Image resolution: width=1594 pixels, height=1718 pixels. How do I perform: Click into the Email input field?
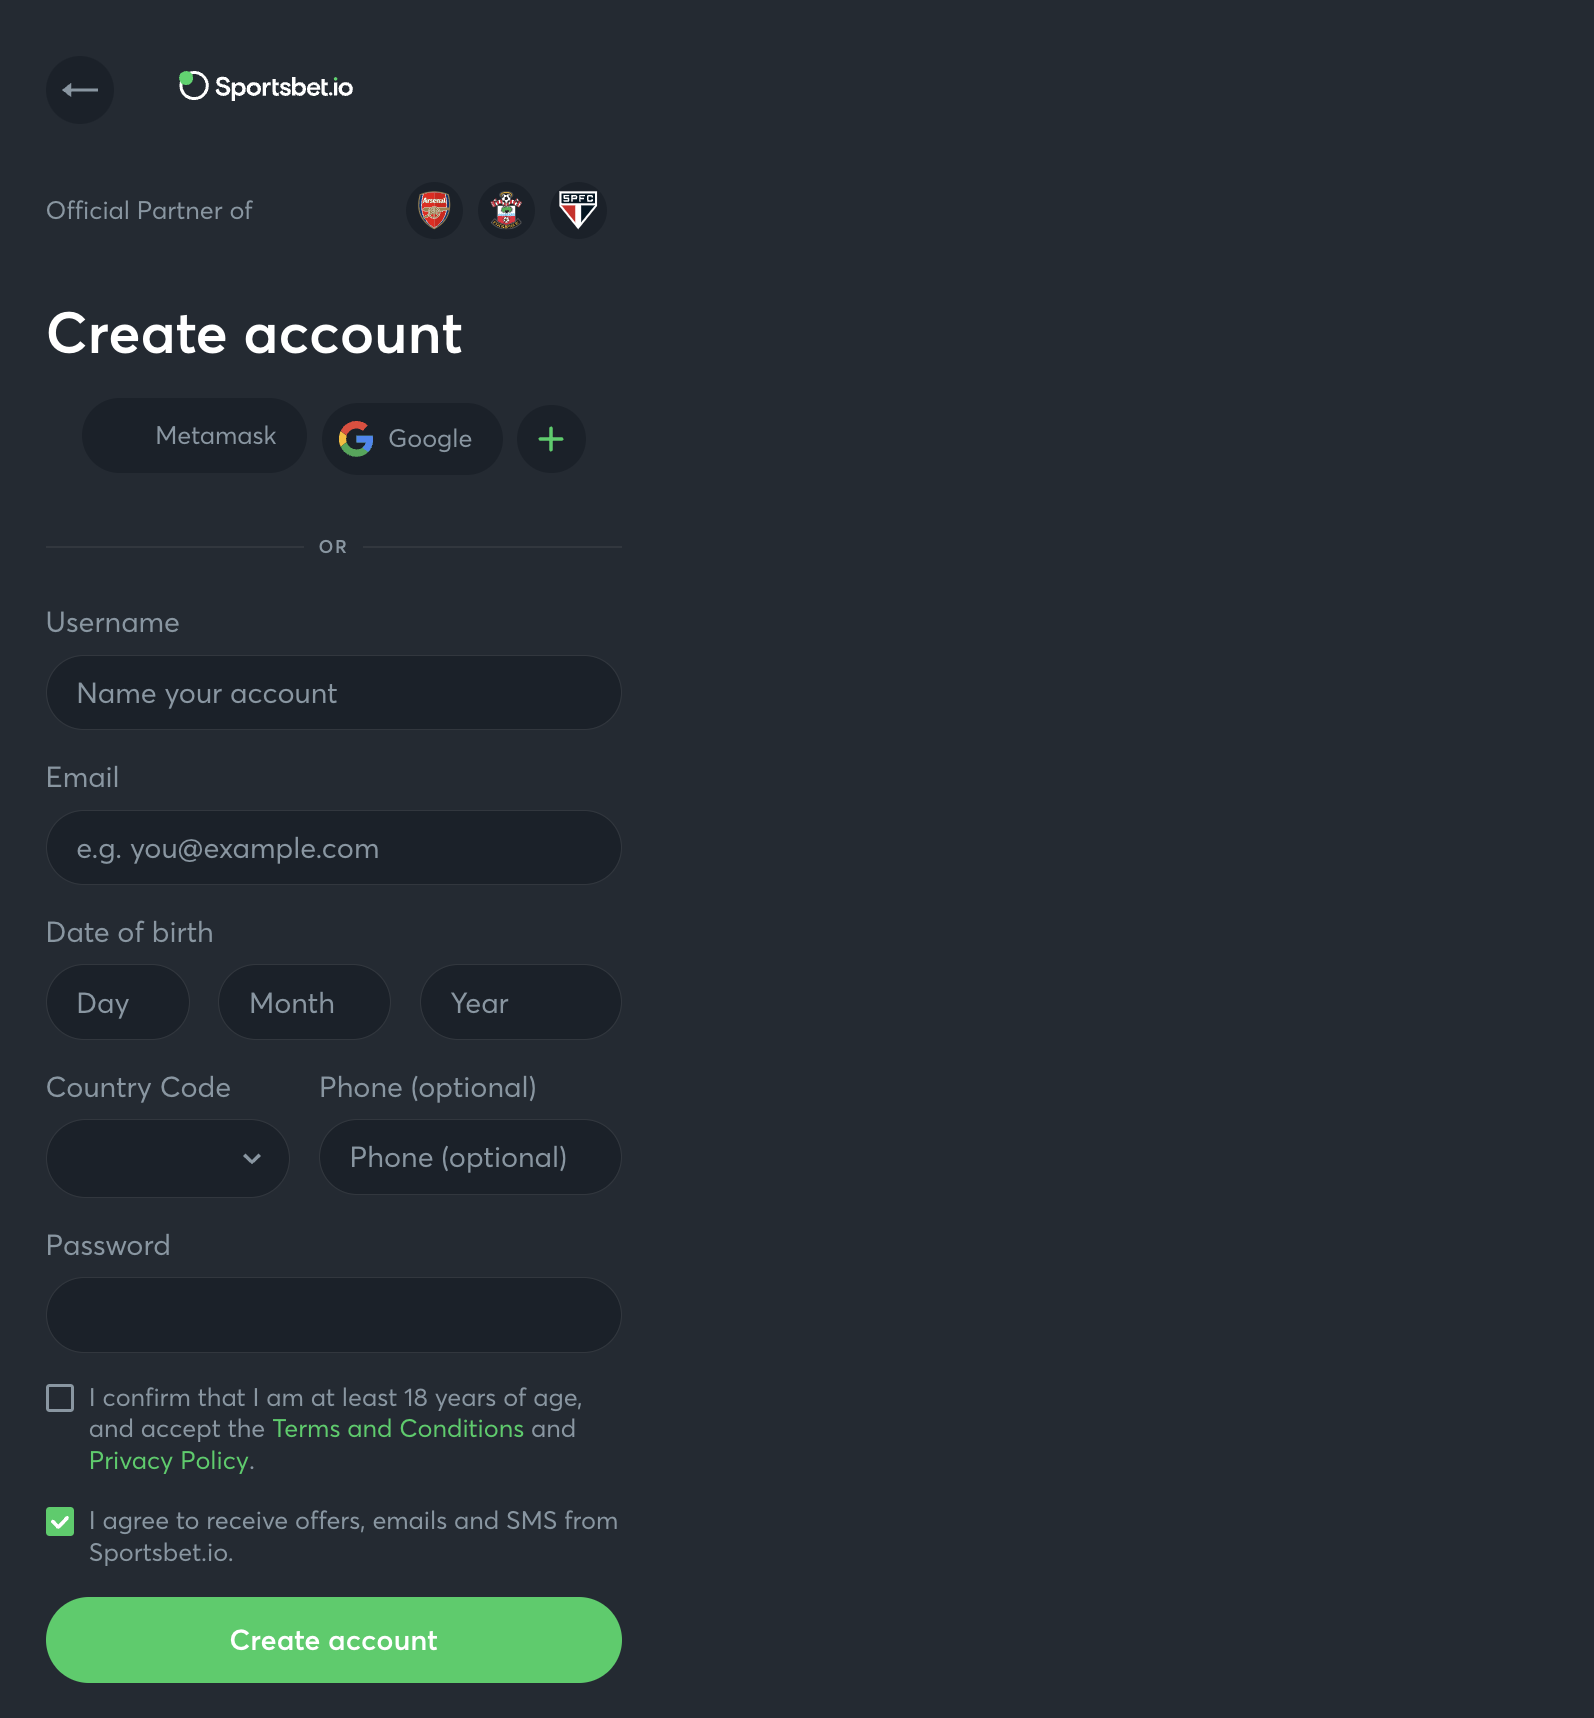click(334, 848)
